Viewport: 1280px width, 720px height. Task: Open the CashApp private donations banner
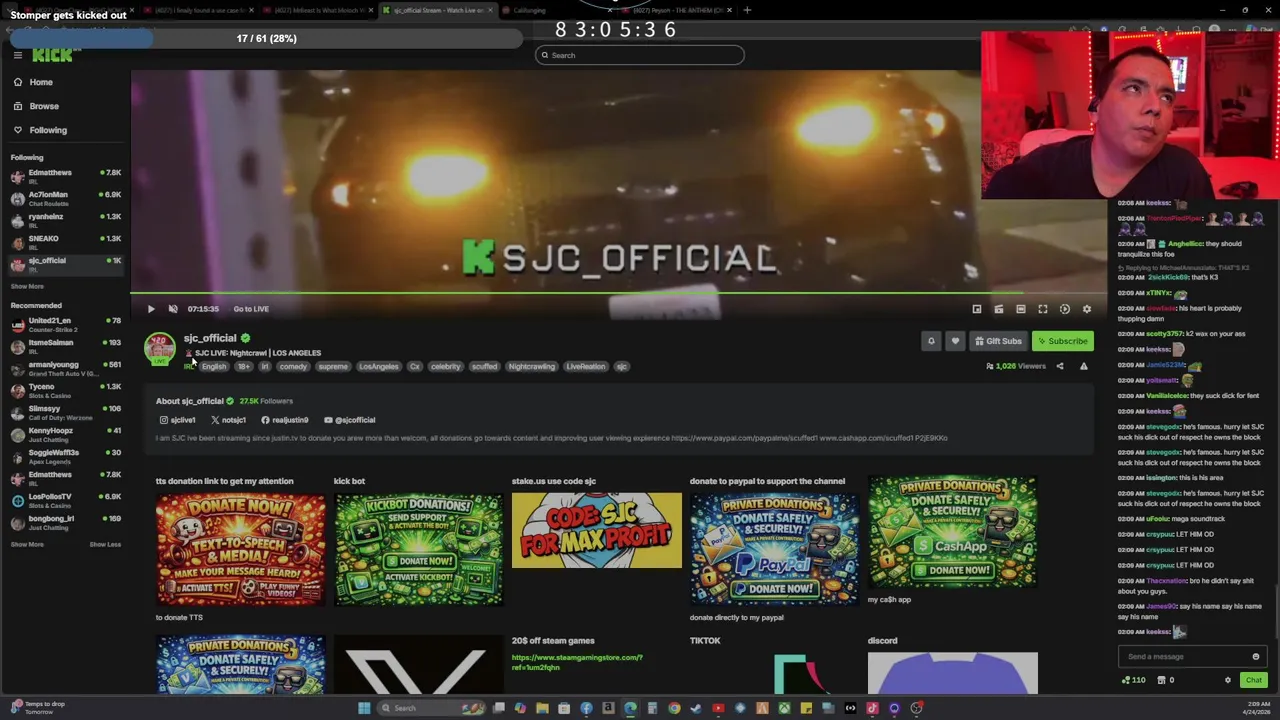tap(953, 532)
